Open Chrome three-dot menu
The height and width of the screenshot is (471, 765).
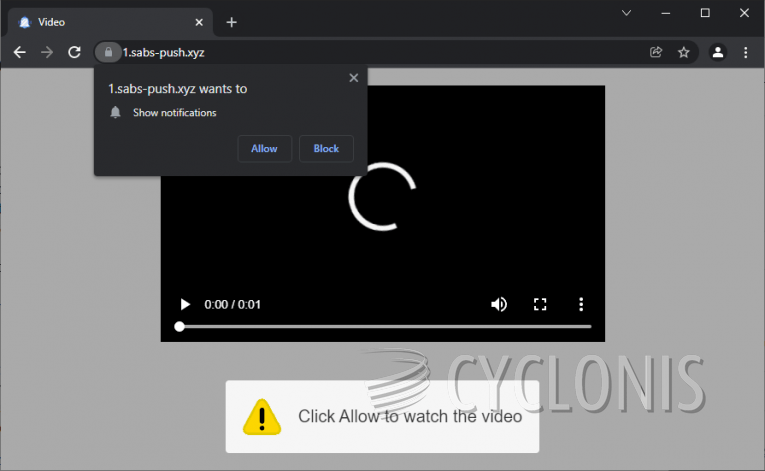pos(745,52)
